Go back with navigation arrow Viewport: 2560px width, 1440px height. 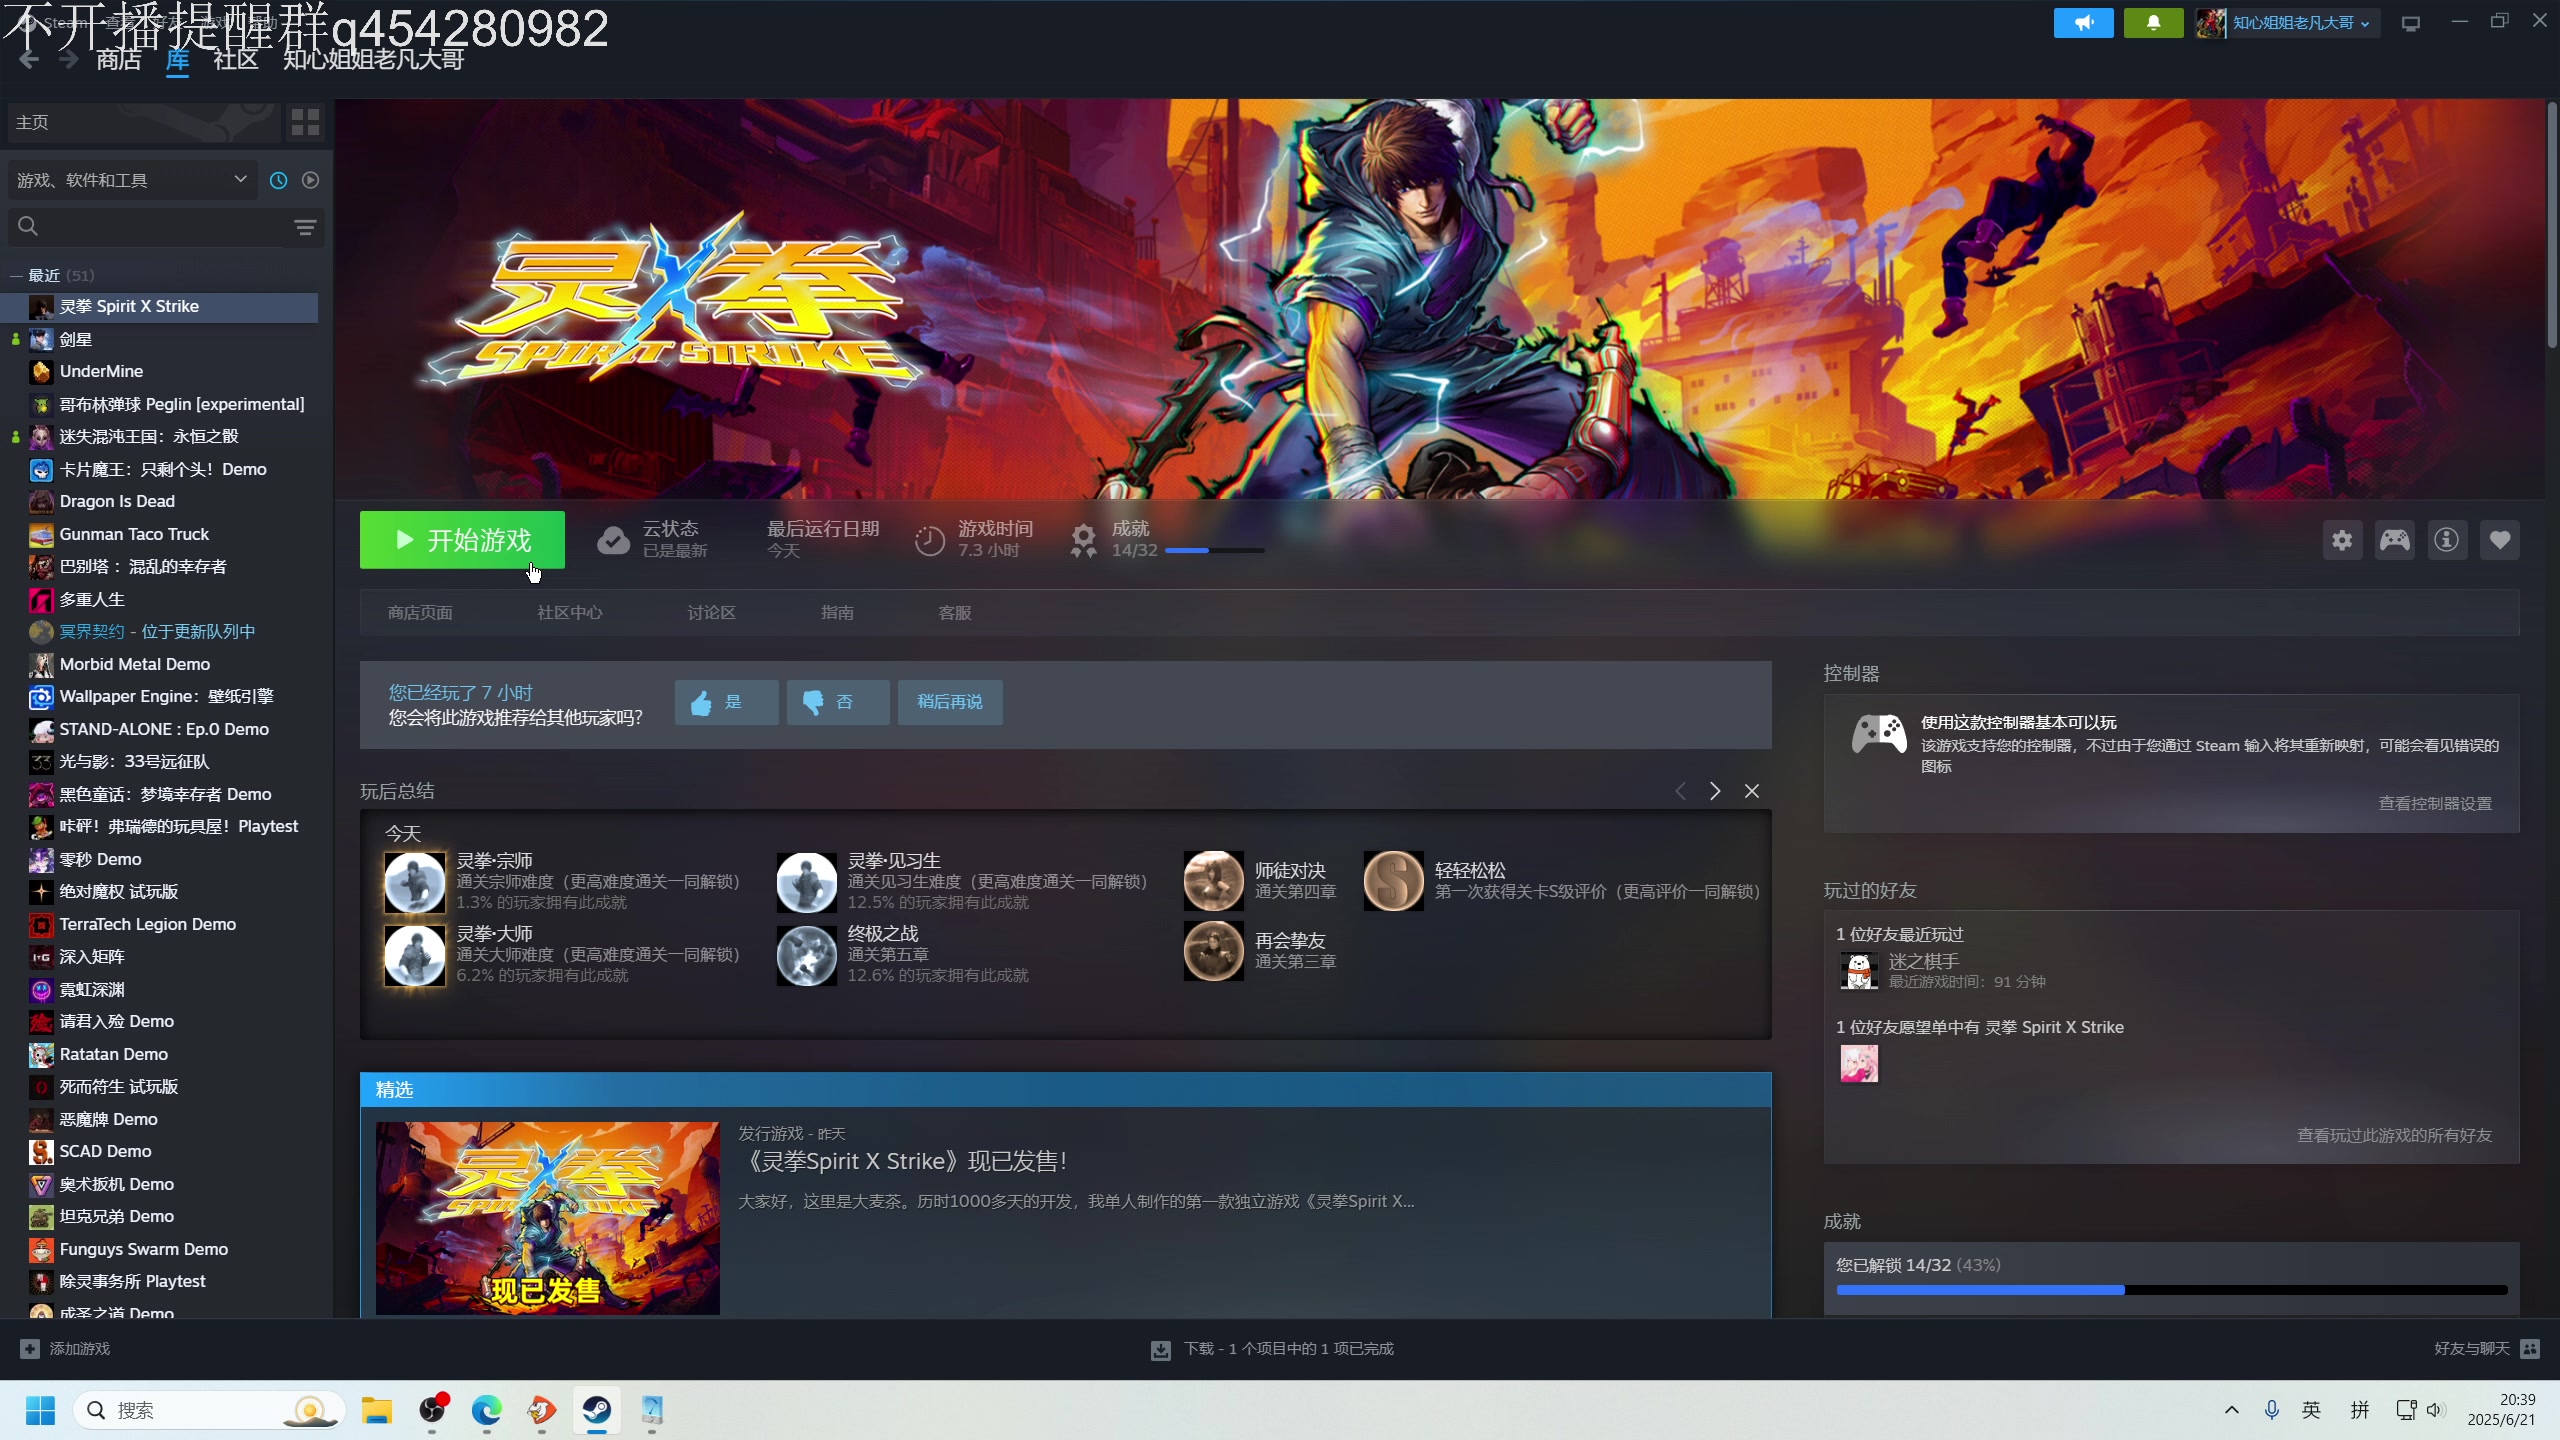[29, 59]
